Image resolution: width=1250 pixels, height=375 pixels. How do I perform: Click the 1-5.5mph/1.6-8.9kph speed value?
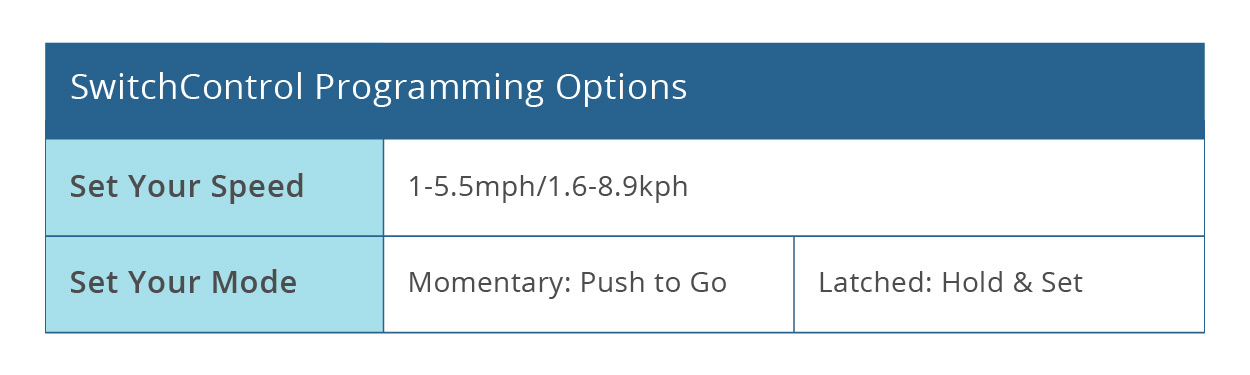pos(548,187)
